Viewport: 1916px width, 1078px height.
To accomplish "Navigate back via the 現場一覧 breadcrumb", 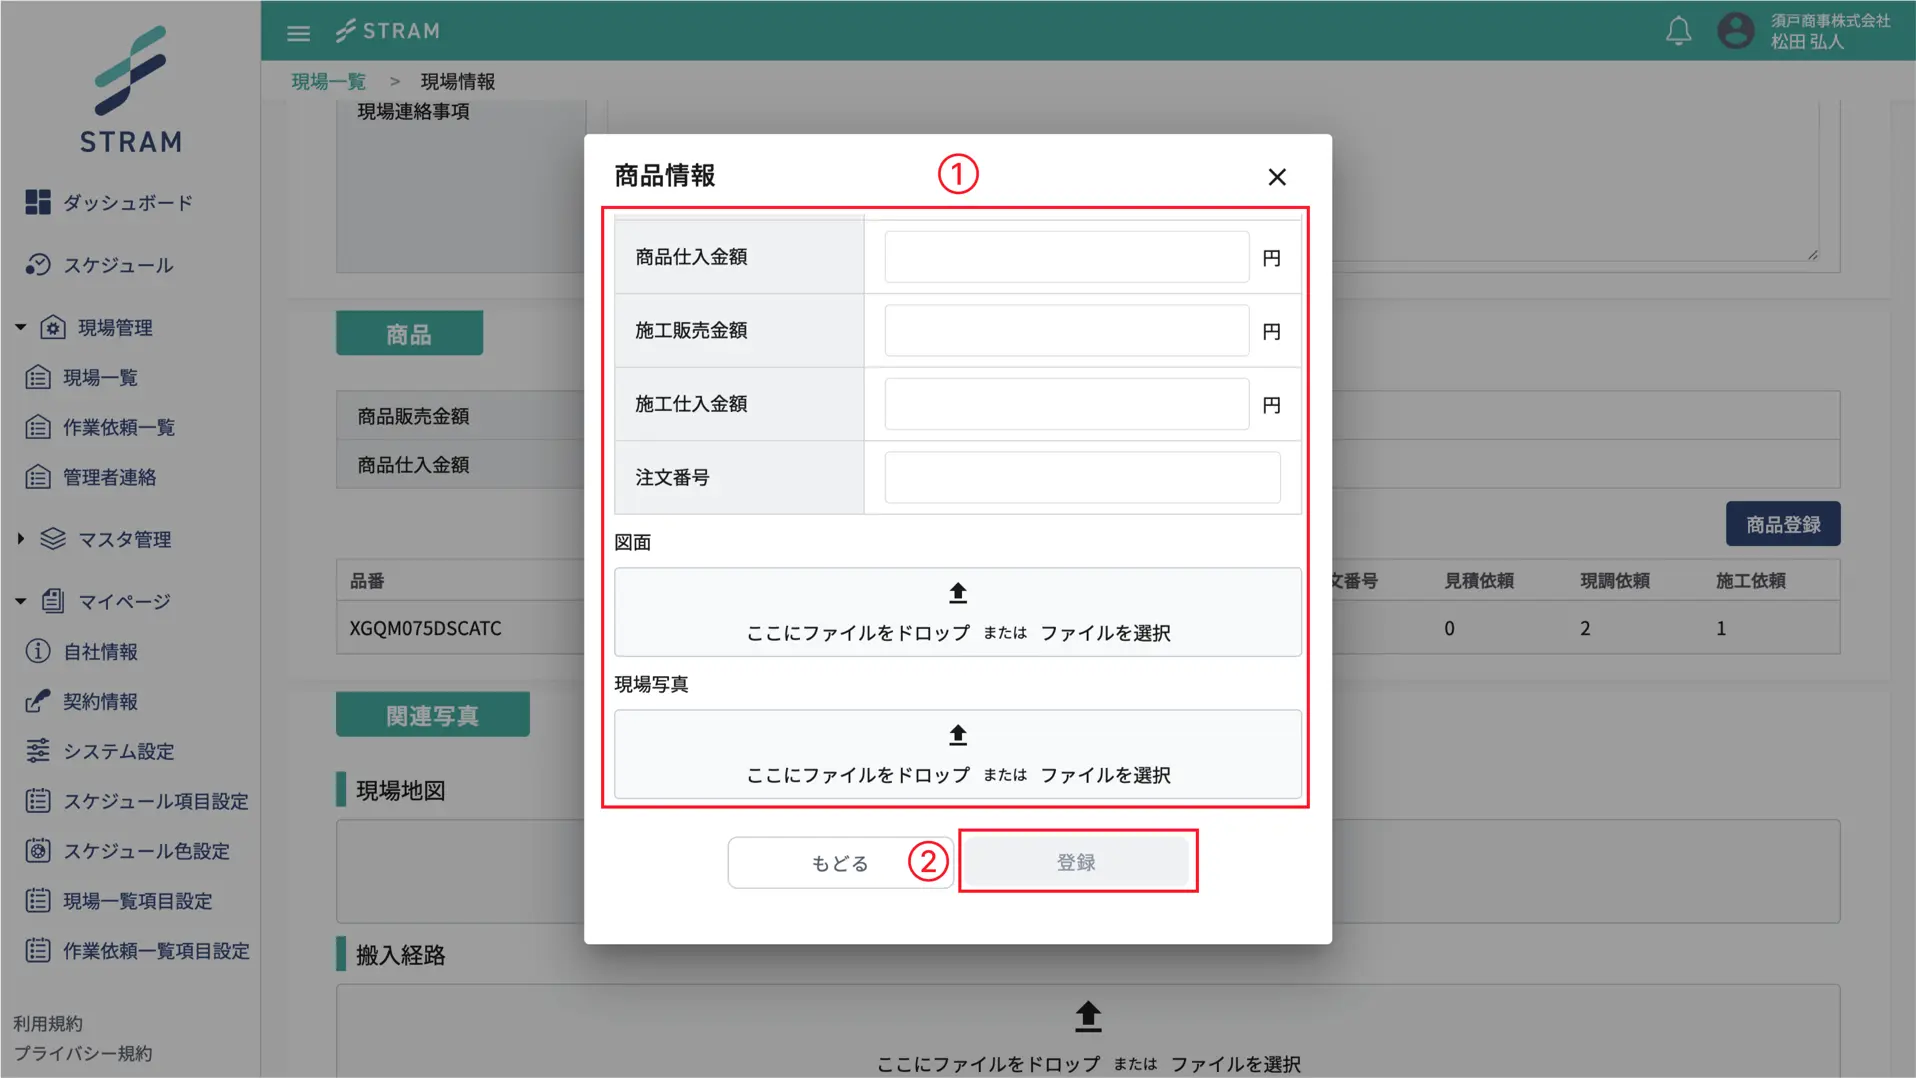I will coord(328,81).
